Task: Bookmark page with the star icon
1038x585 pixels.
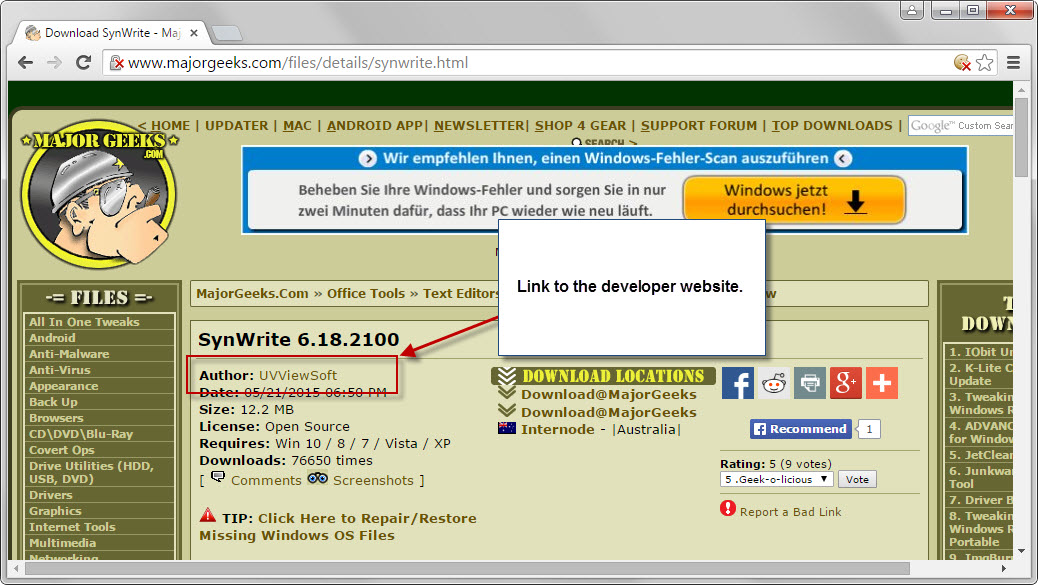Action: tap(984, 63)
